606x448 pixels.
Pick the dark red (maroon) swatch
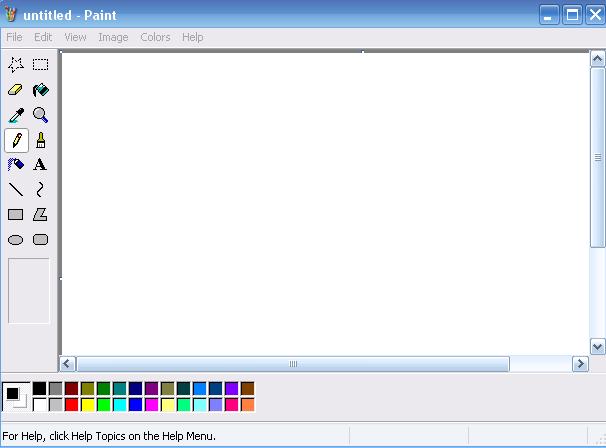tap(71, 388)
